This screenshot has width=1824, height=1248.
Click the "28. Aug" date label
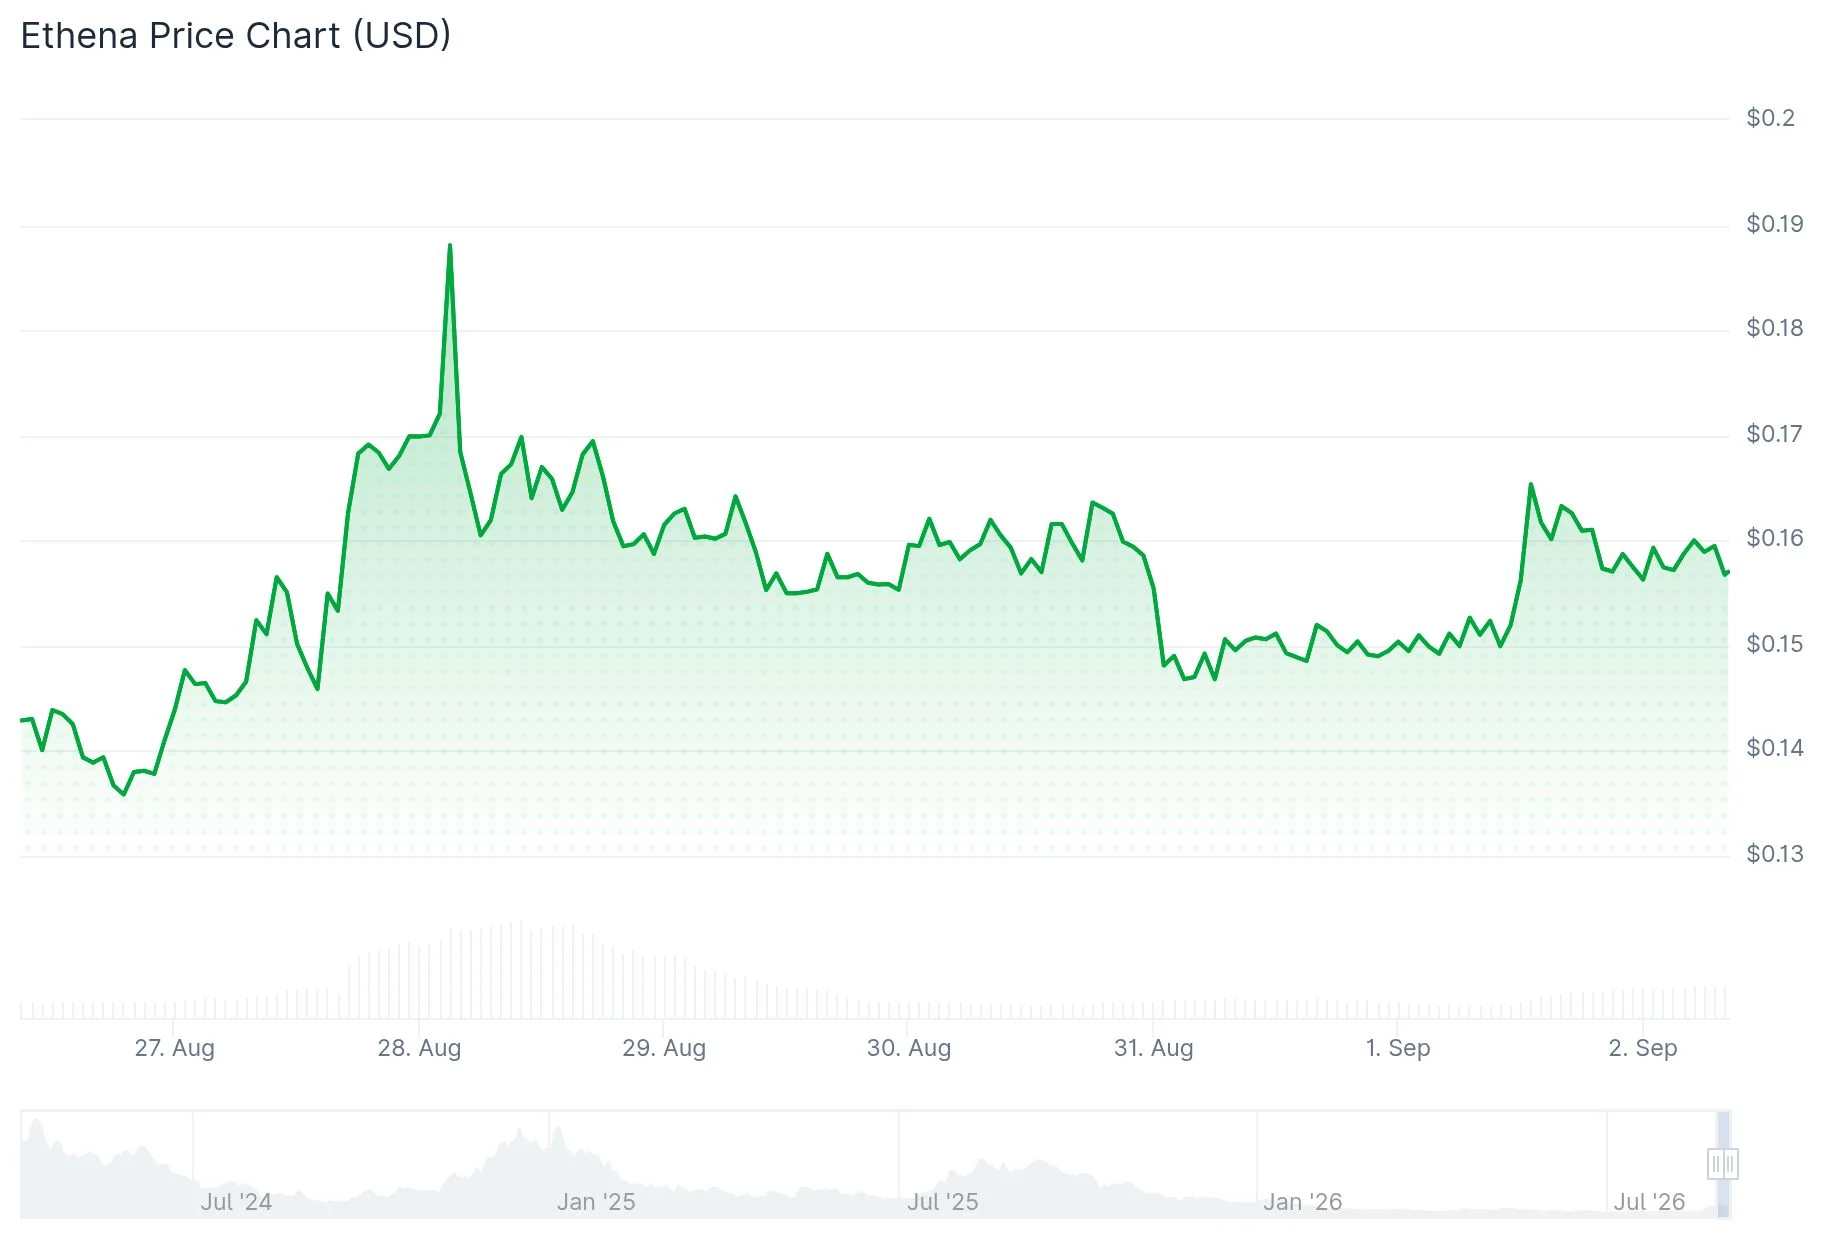coord(419,1048)
